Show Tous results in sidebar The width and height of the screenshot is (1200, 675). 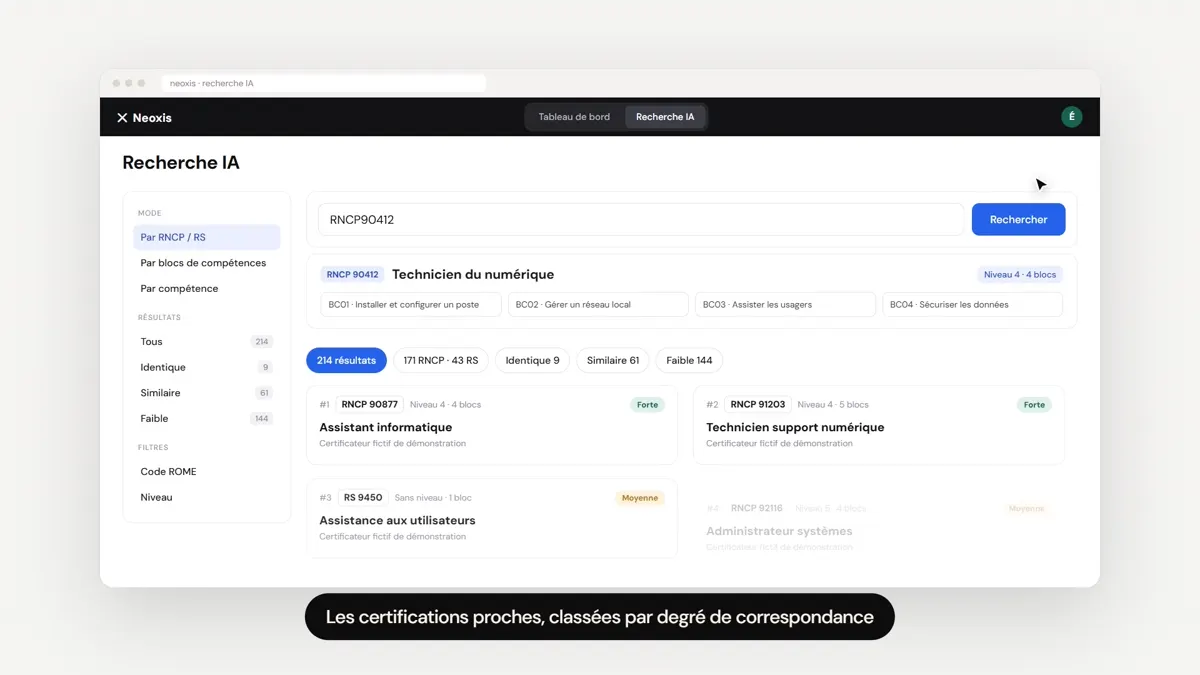(207, 342)
